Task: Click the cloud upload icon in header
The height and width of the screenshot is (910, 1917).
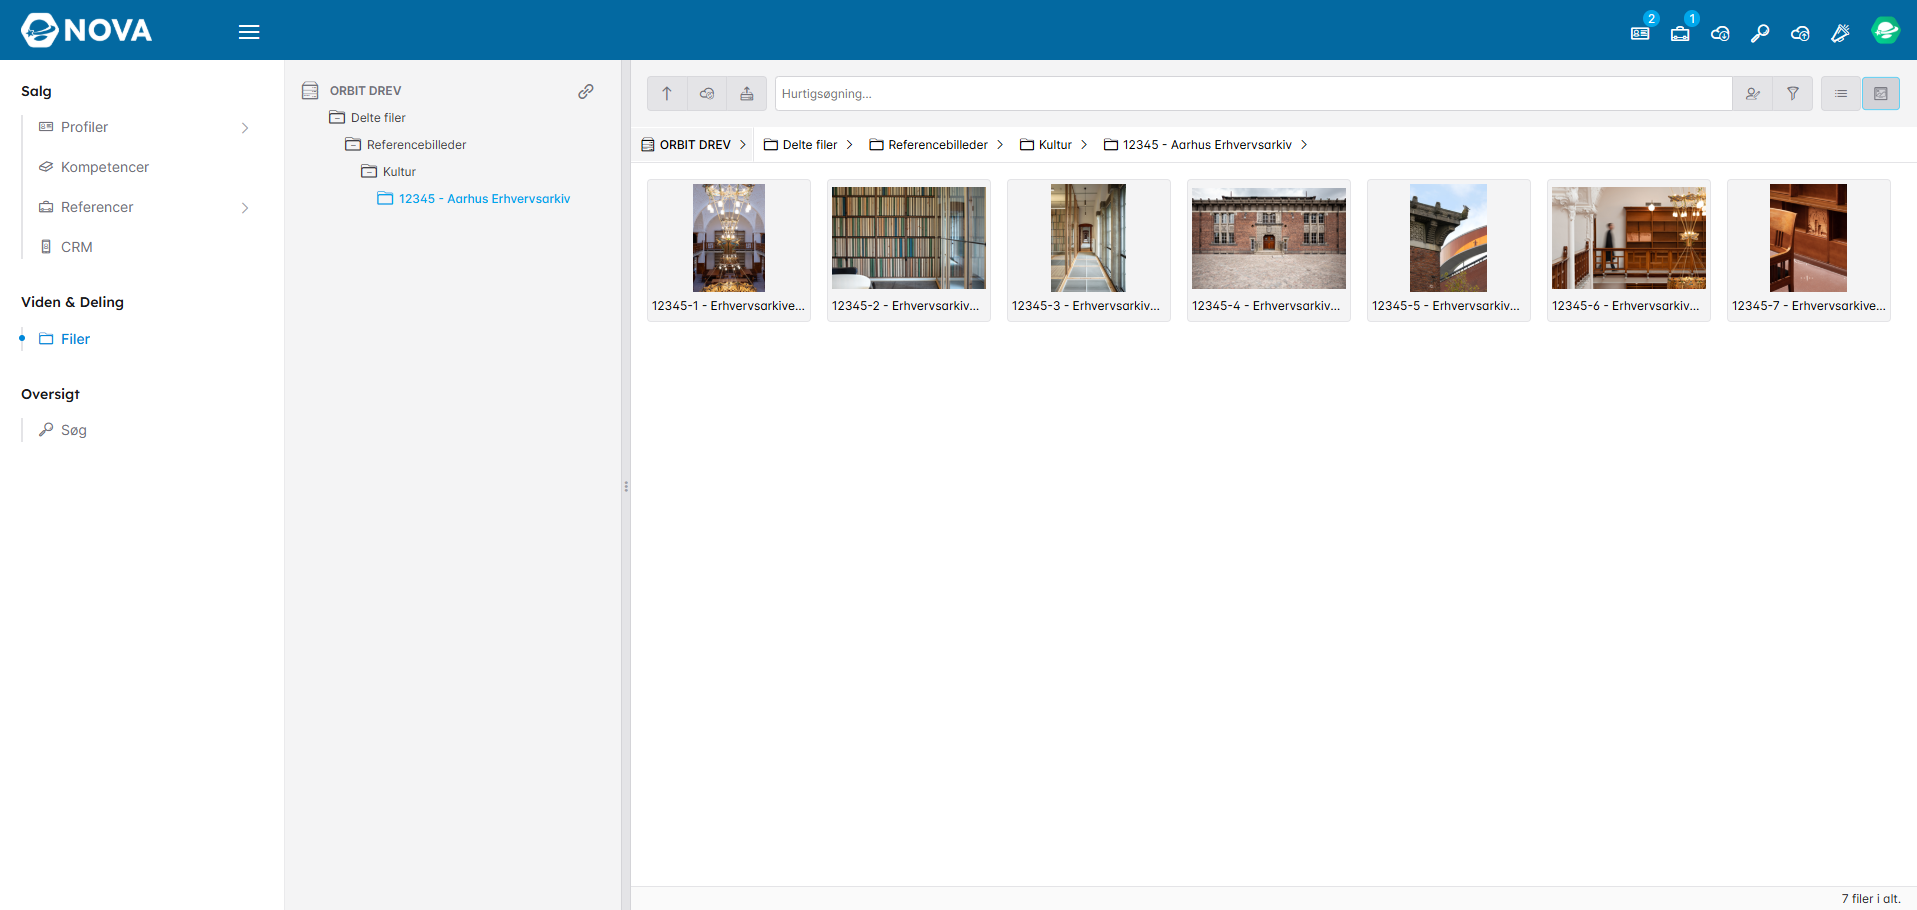Action: point(1800,33)
